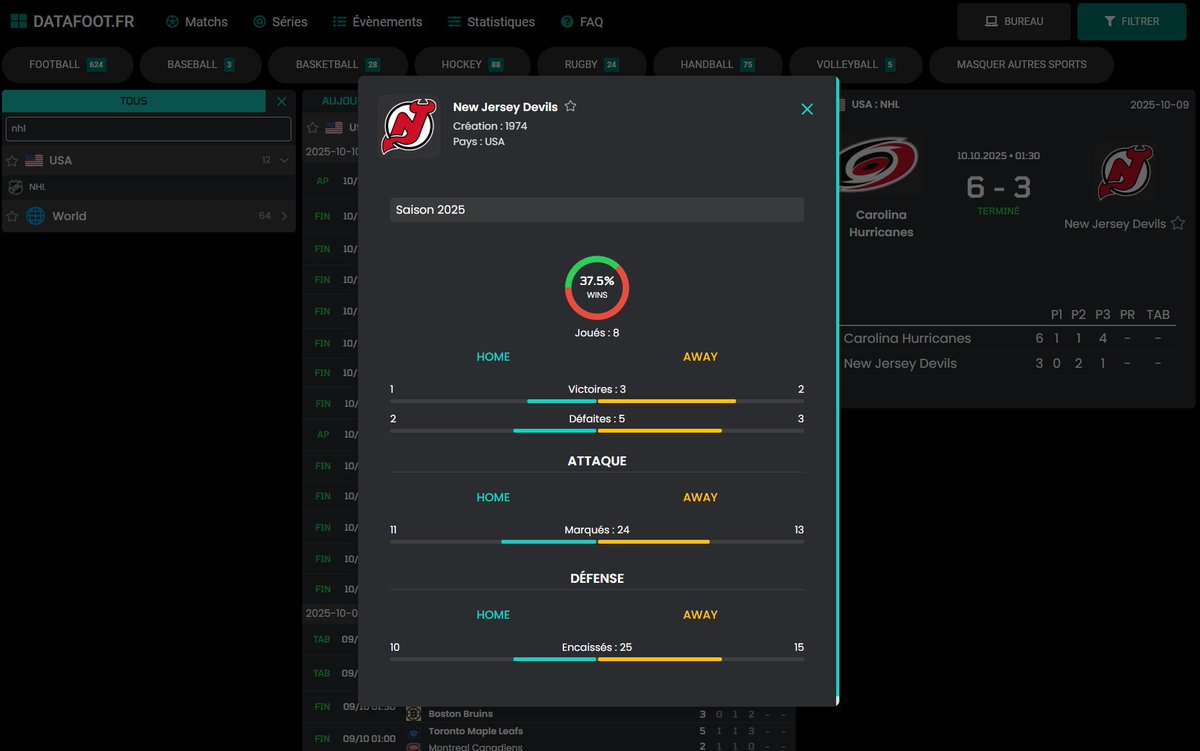Close the sidebar with the X icon
This screenshot has height=751, width=1200.
[x=281, y=101]
